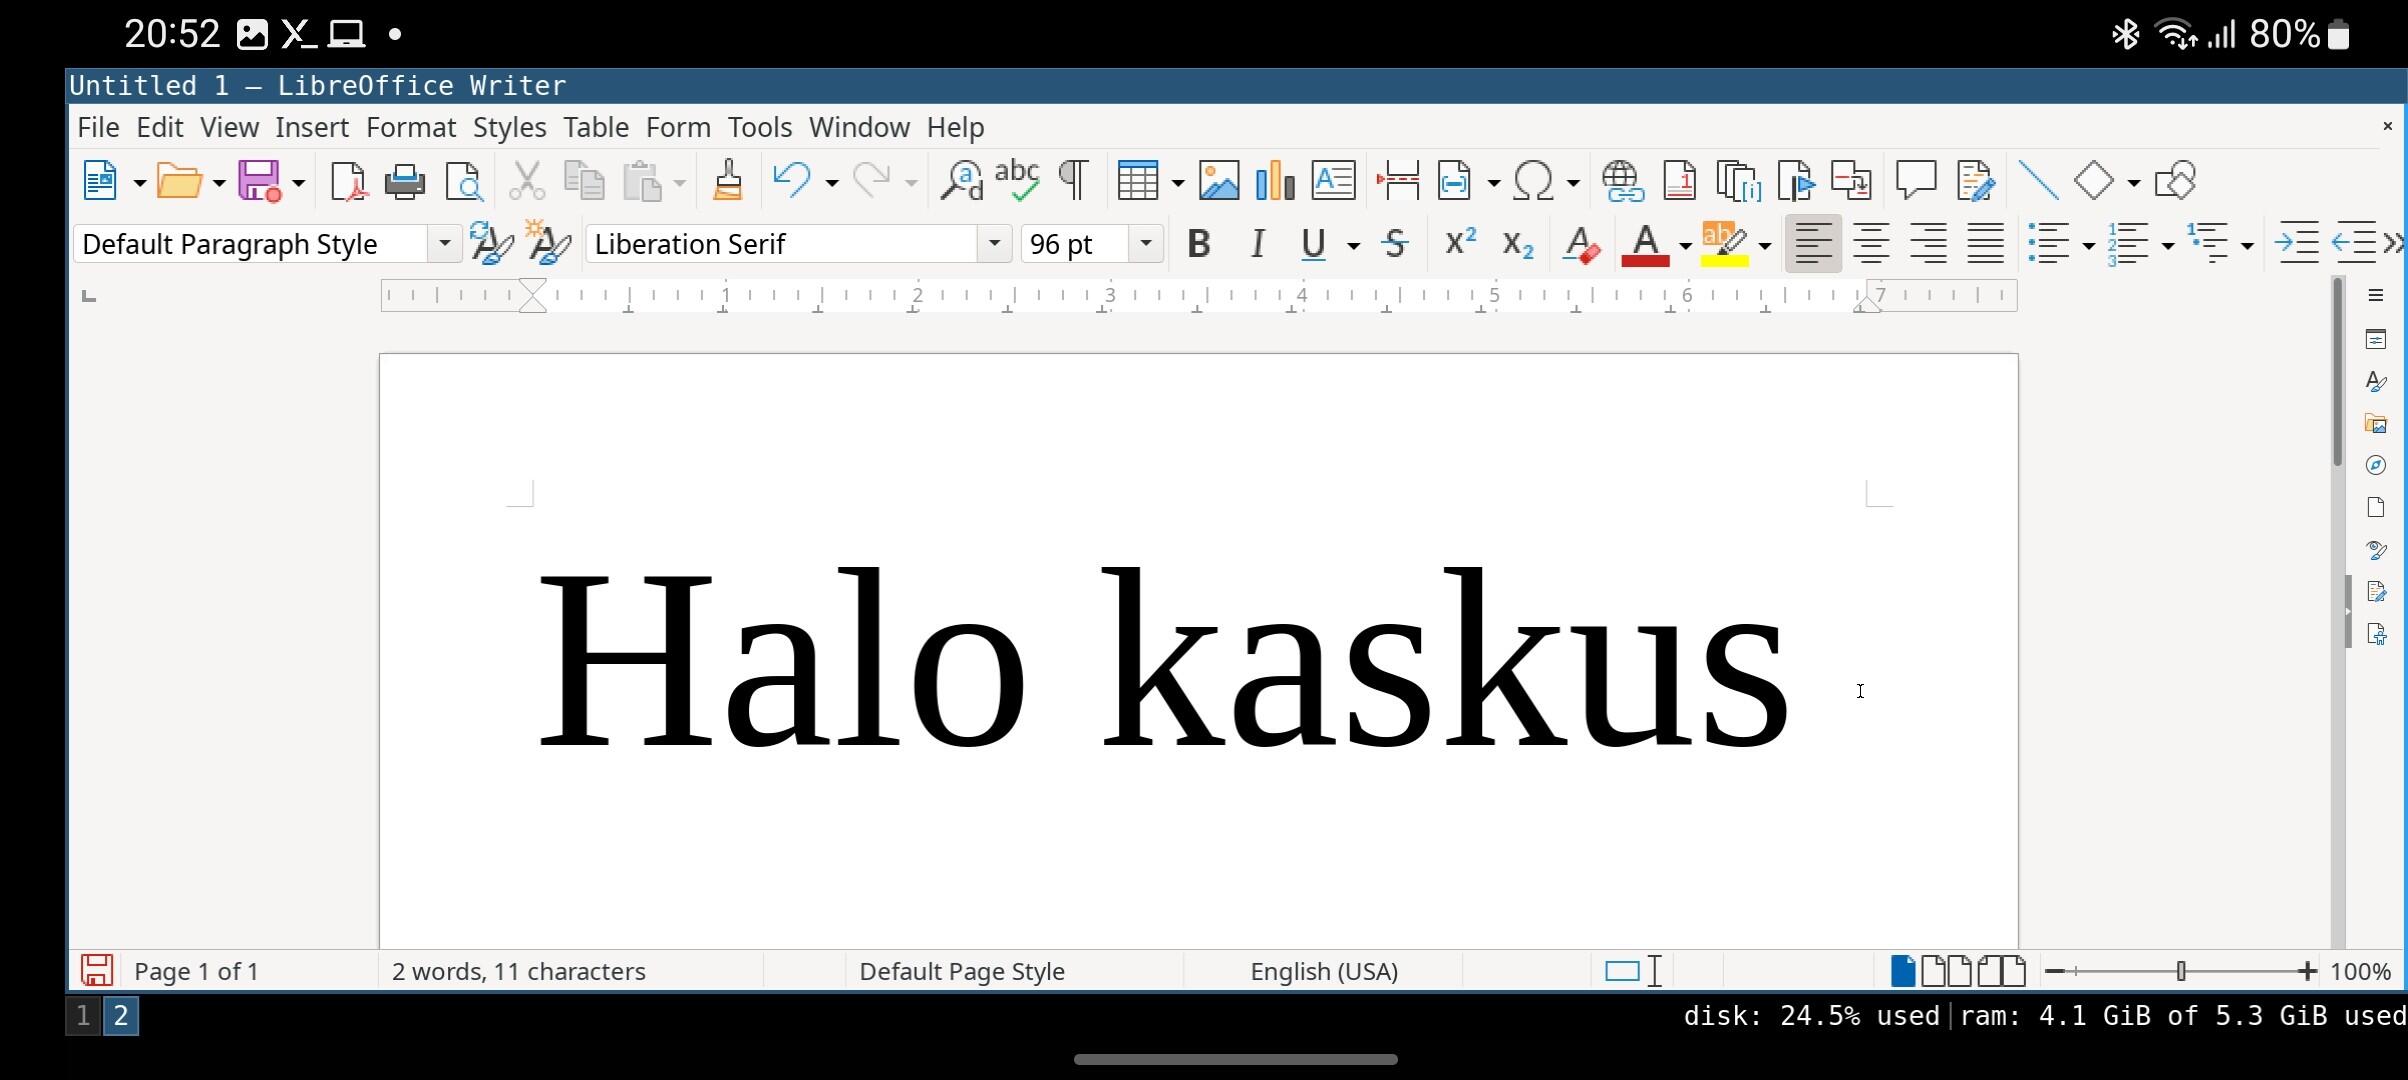Save the document with the Save icon
Viewport: 2408px width, 1080px height.
click(x=260, y=182)
